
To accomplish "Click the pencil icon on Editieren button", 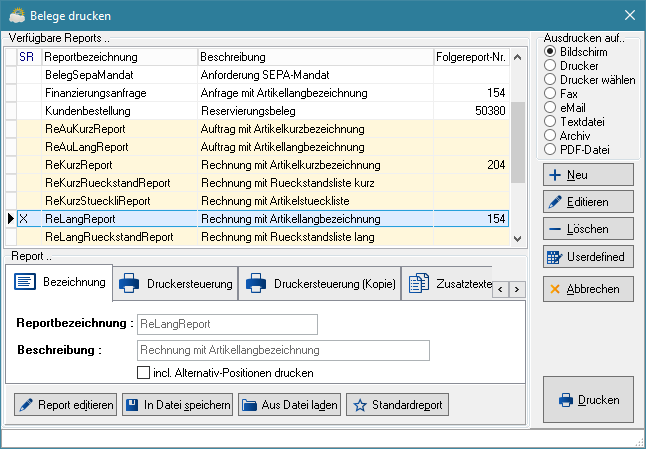I will click(555, 202).
